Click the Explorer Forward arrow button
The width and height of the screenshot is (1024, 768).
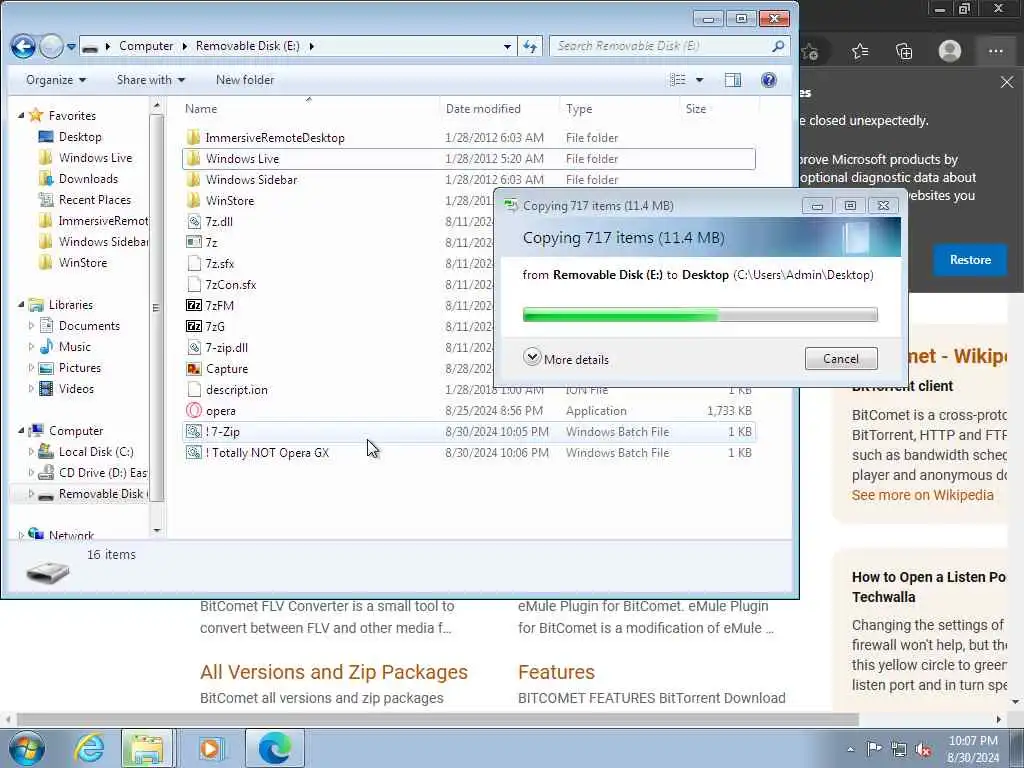pos(51,46)
